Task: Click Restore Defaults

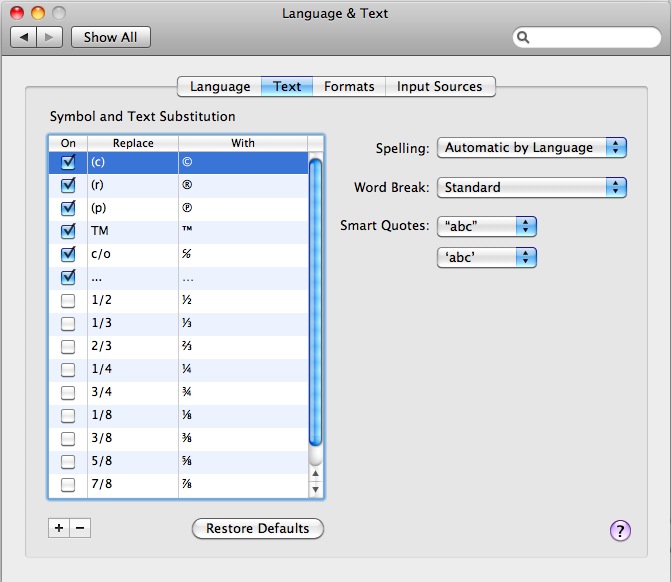Action: pyautogui.click(x=258, y=529)
